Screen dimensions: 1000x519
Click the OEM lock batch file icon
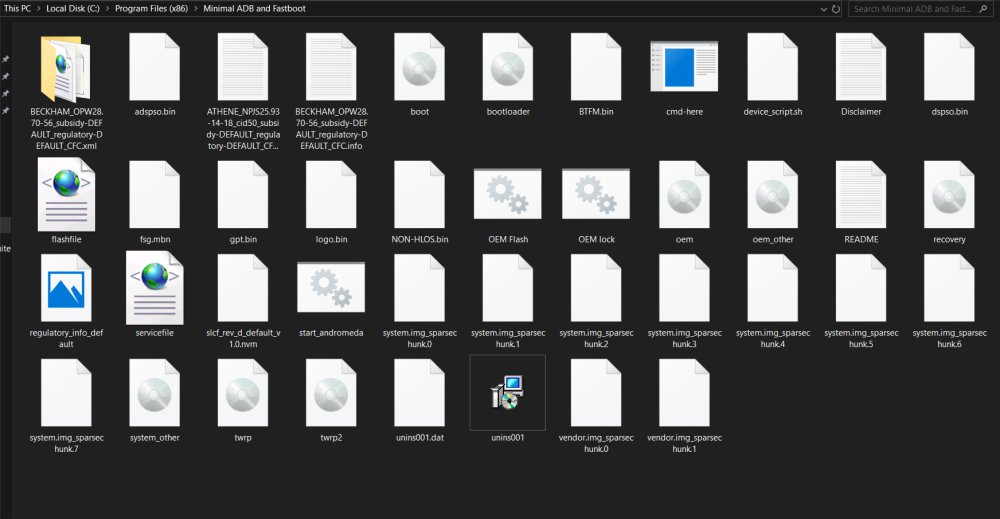(x=596, y=194)
